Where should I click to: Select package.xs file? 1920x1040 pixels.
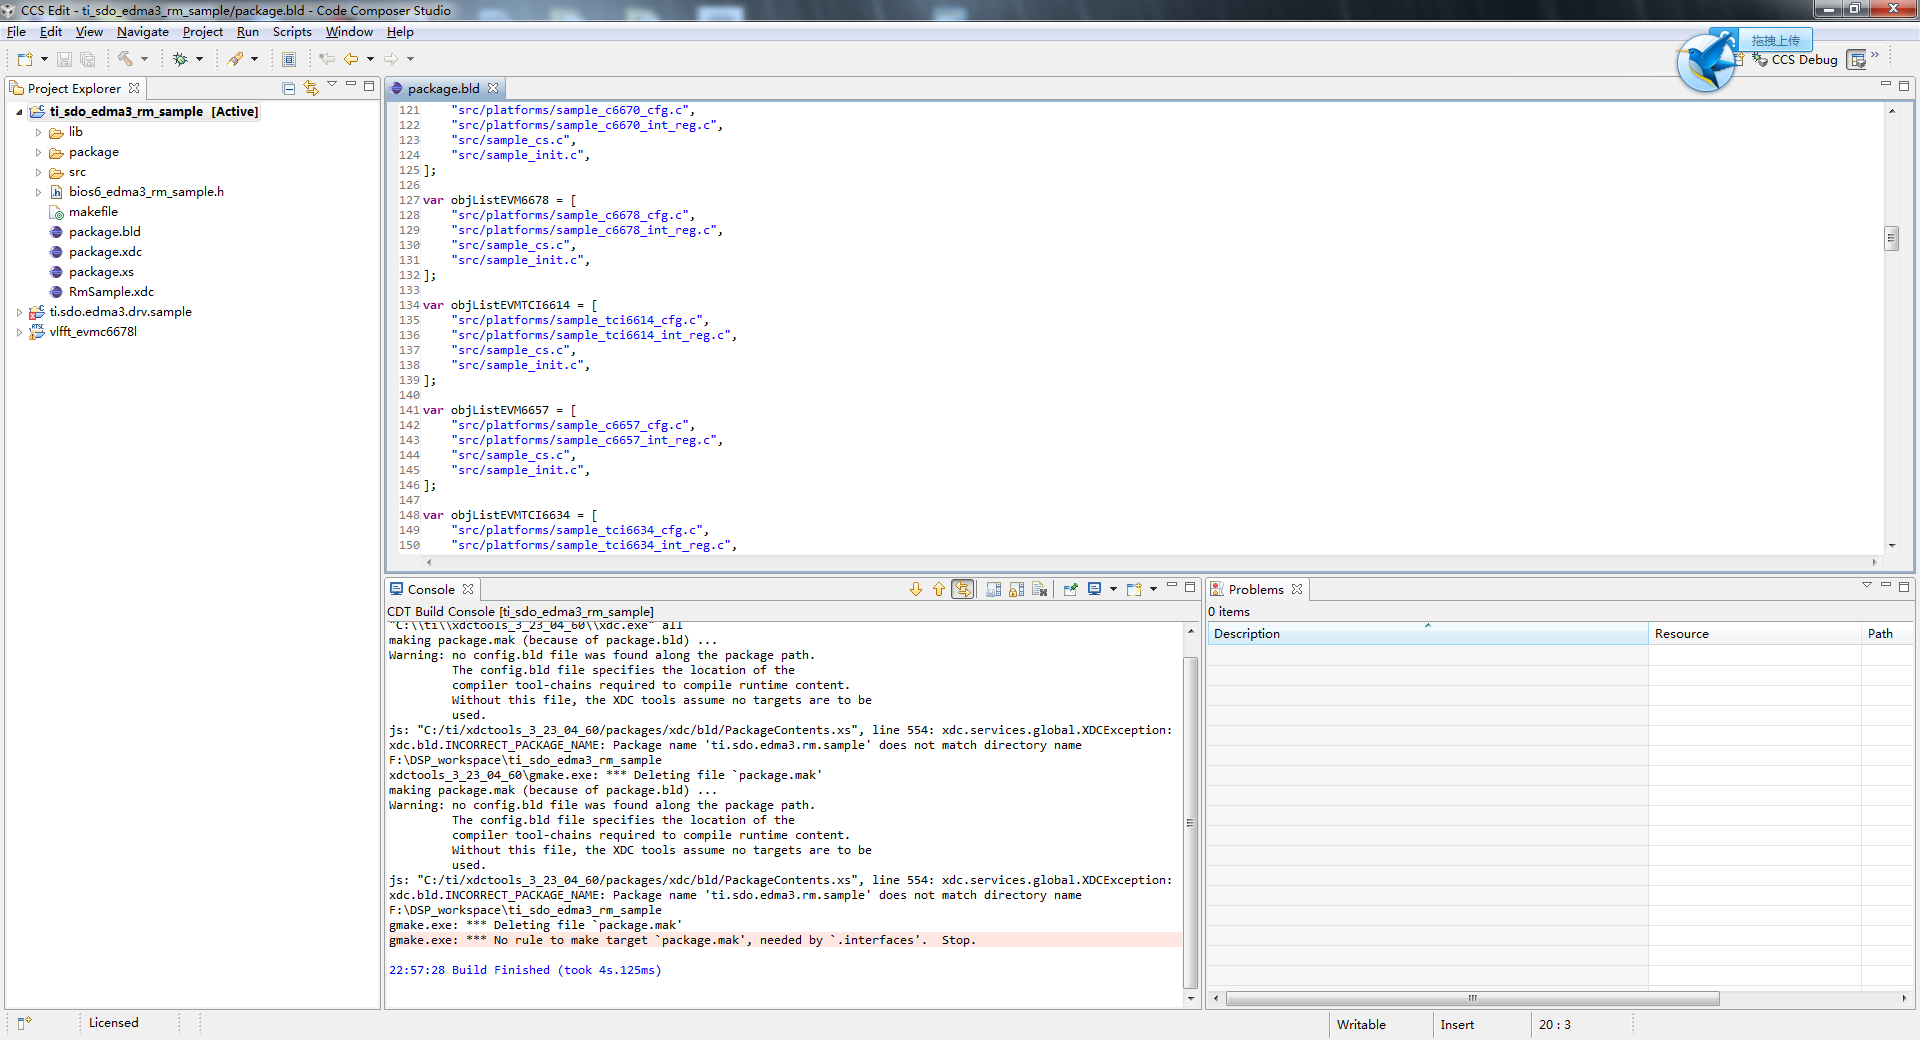coord(101,272)
